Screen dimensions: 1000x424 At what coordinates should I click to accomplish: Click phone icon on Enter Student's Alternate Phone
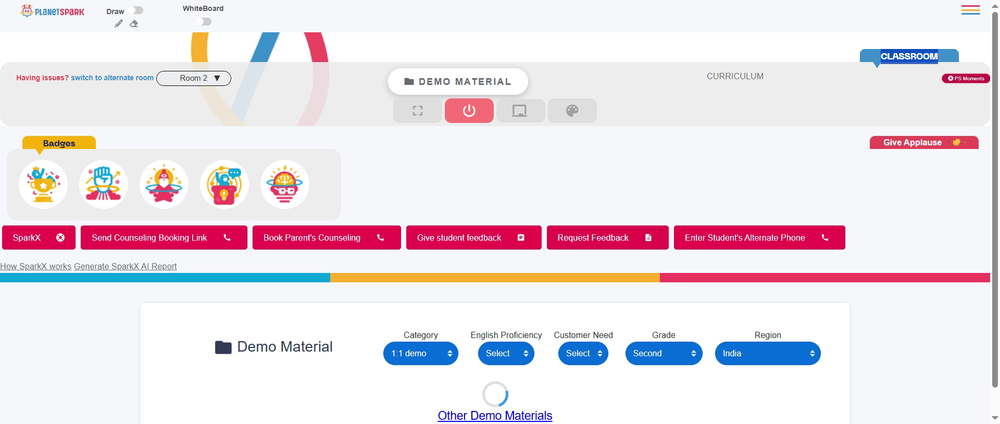(825, 238)
